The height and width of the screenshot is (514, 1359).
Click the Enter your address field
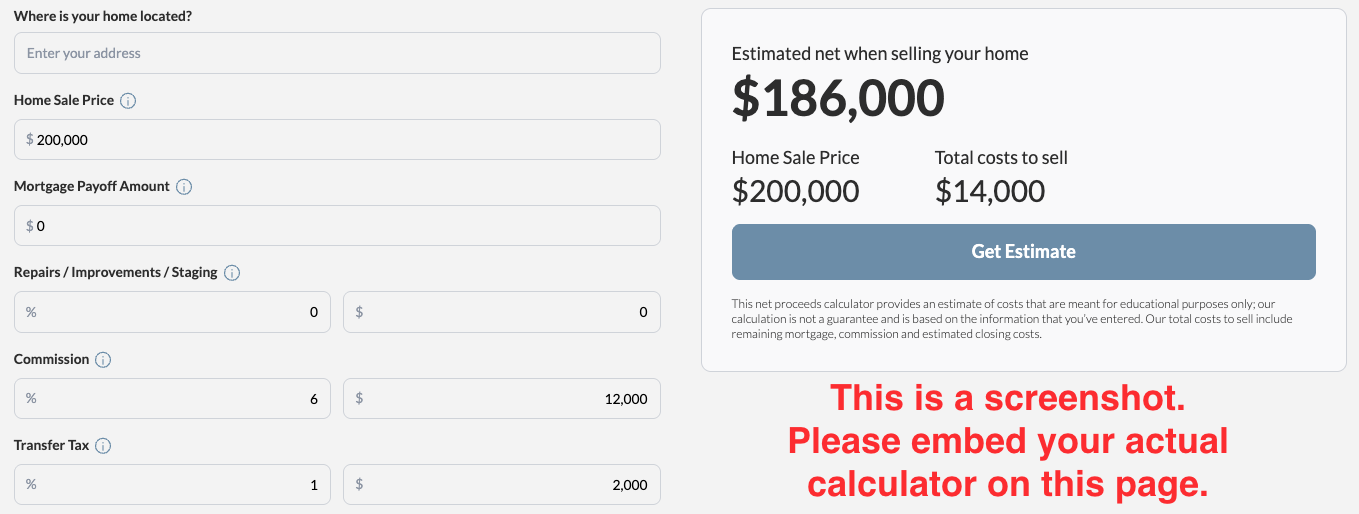tap(337, 53)
